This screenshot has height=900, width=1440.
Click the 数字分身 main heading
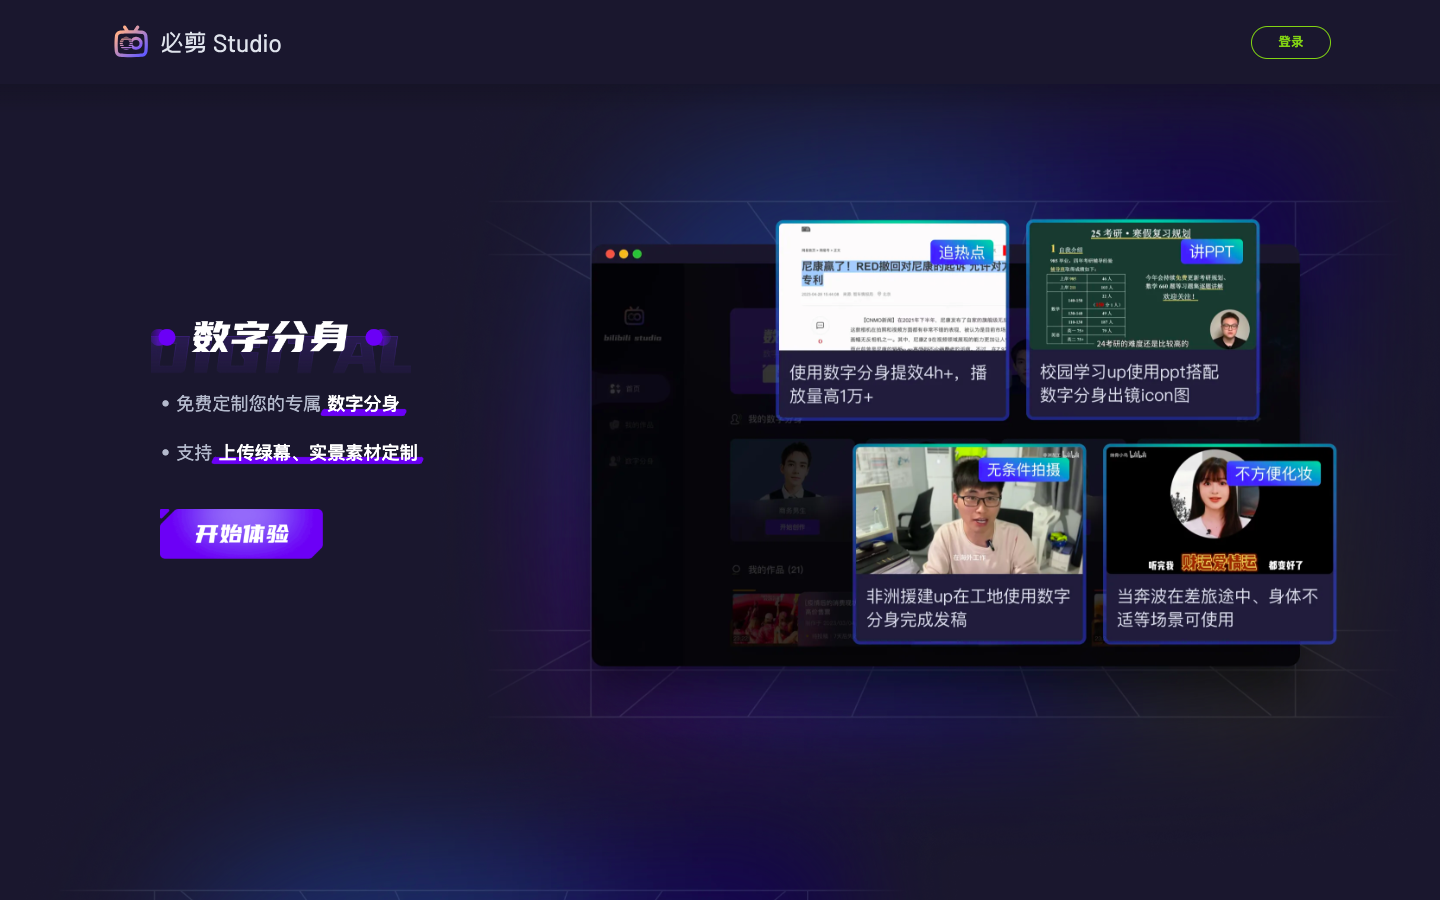269,337
